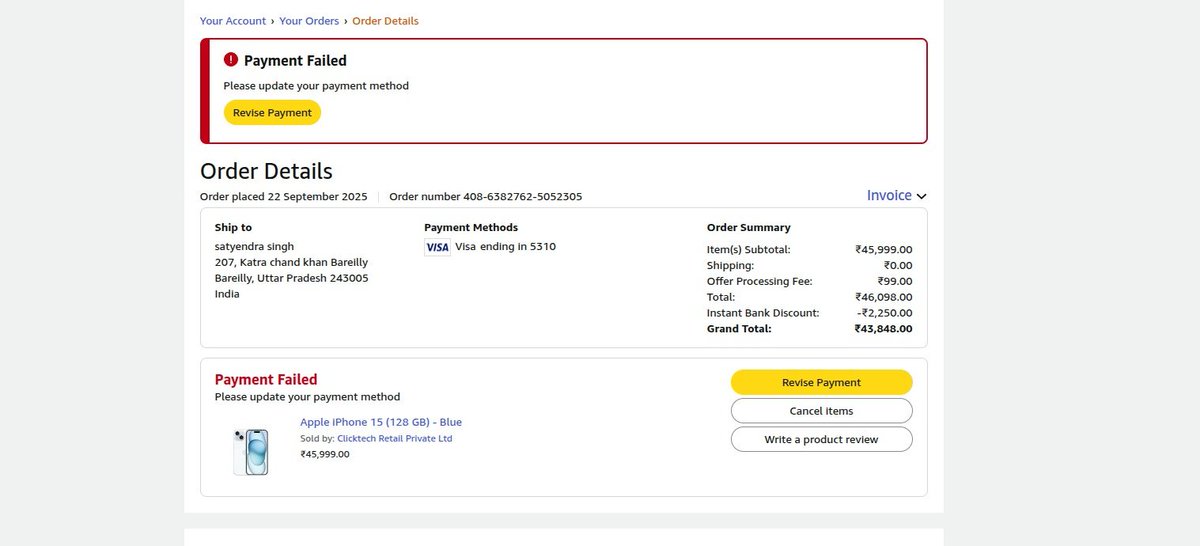Click the red Payment Failed alert icon
The width and height of the screenshot is (1200, 546).
231,60
